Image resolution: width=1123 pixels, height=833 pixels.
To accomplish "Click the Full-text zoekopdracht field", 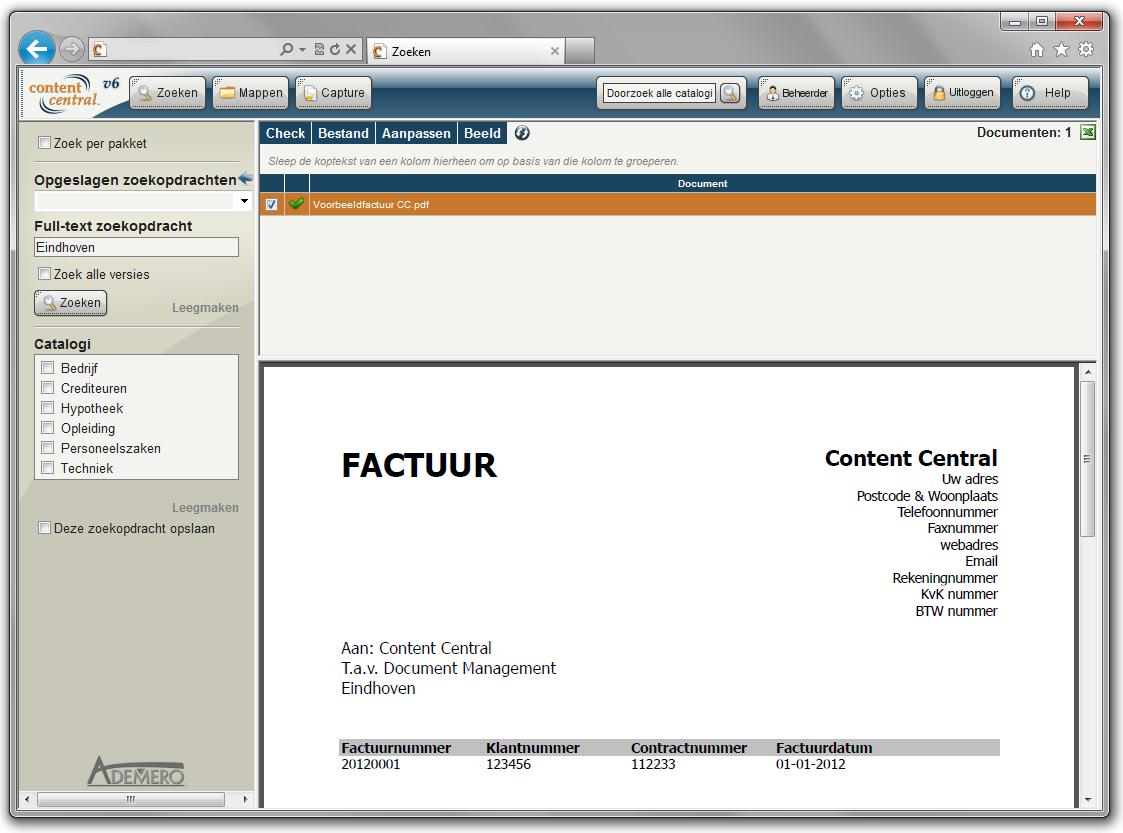I will [136, 247].
